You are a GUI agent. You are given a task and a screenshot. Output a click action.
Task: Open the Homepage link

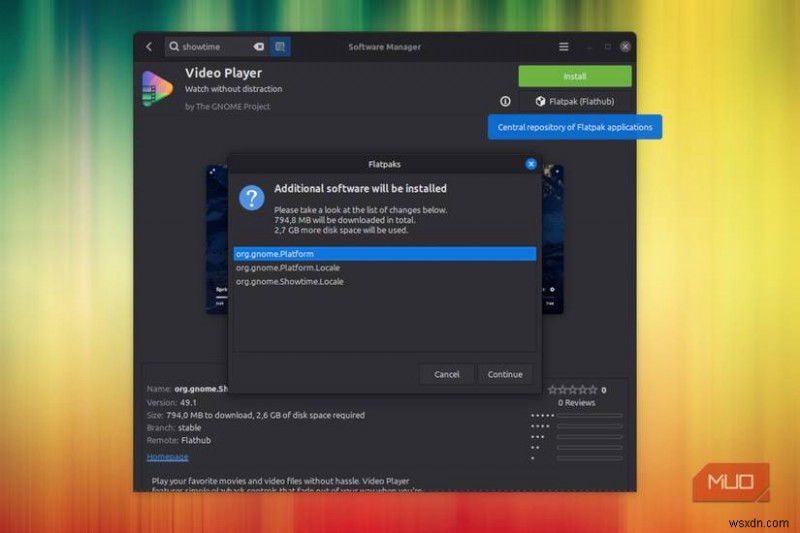click(167, 457)
